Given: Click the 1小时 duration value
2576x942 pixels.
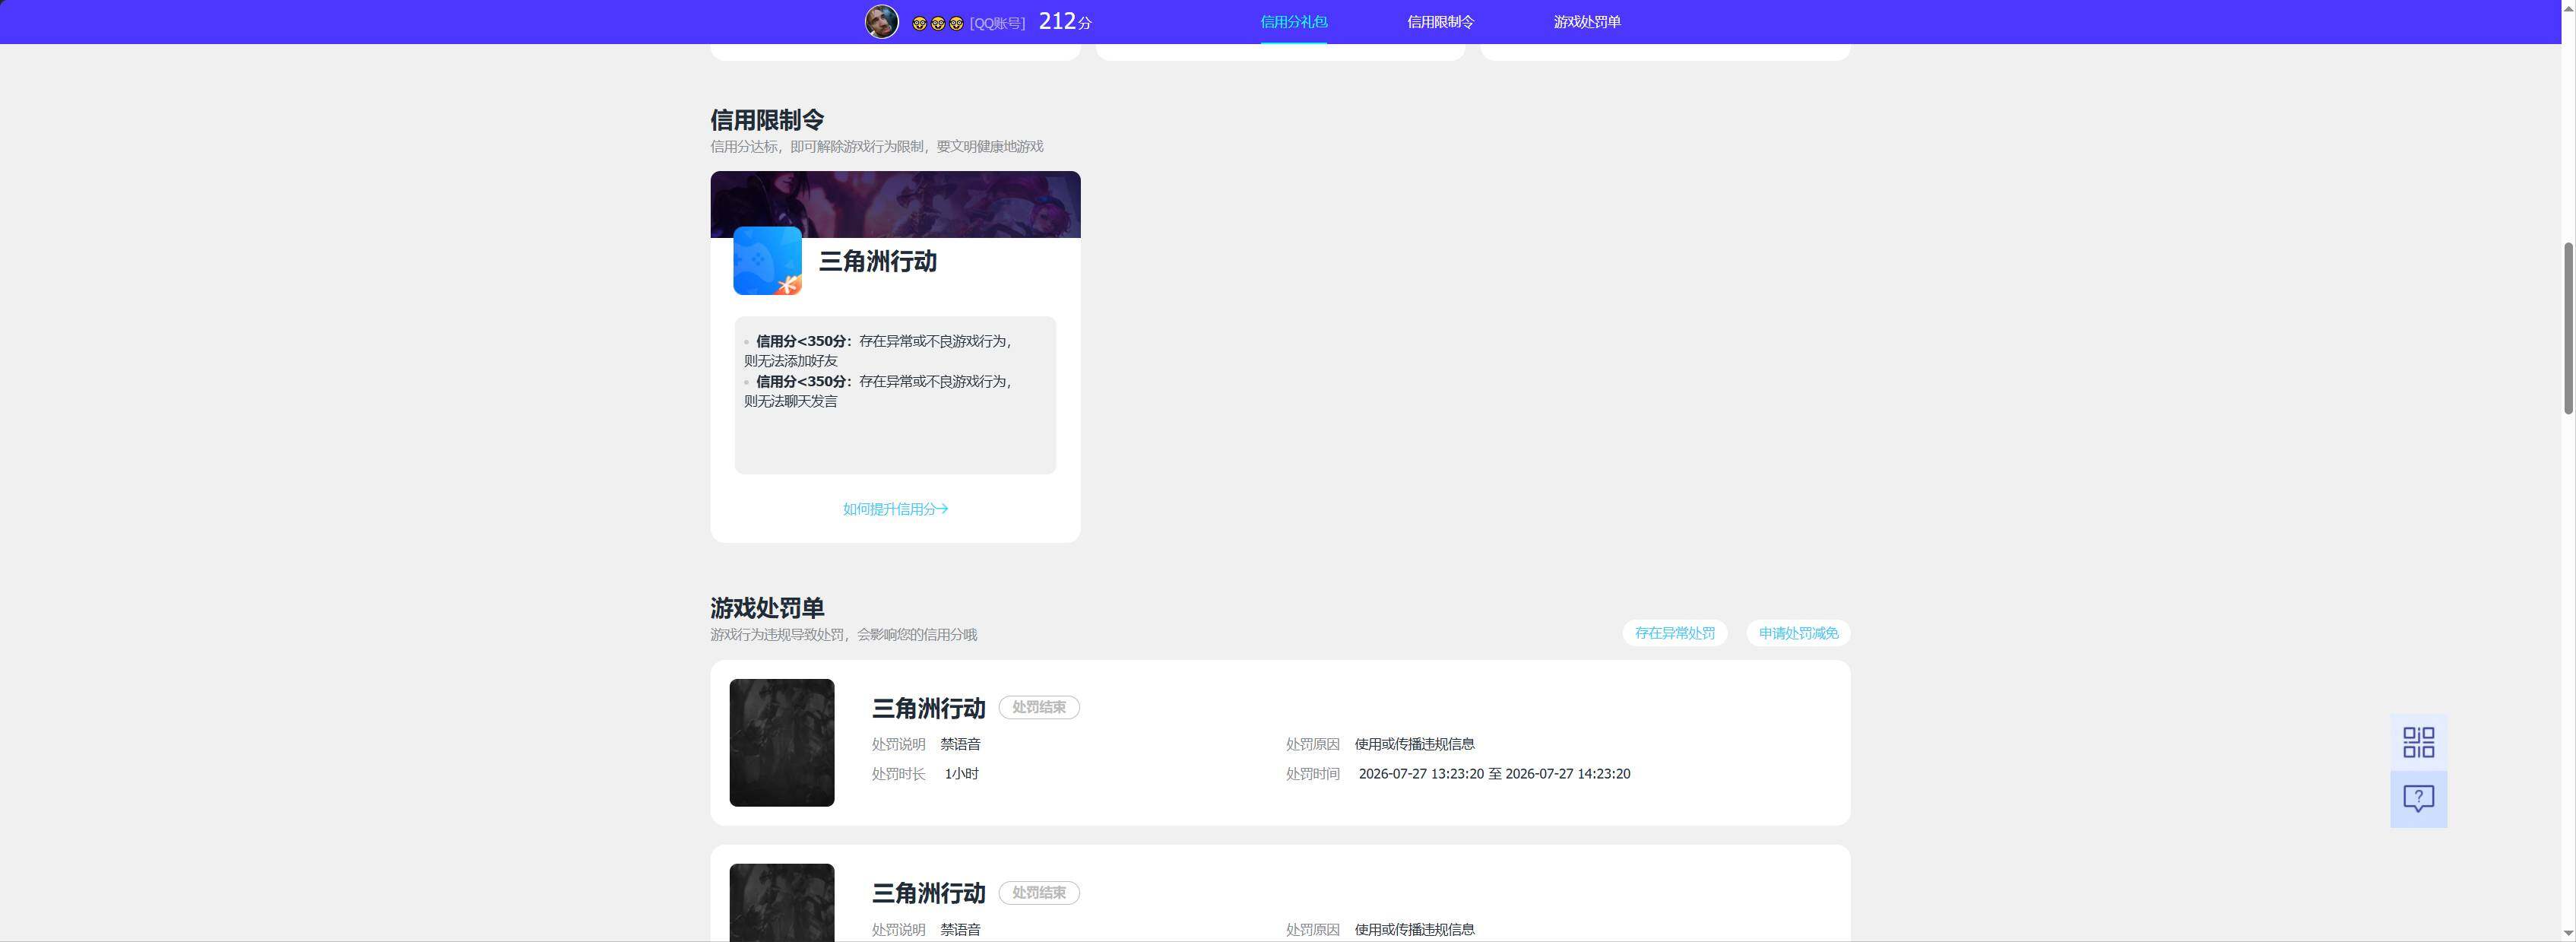Looking at the screenshot, I should 961,774.
